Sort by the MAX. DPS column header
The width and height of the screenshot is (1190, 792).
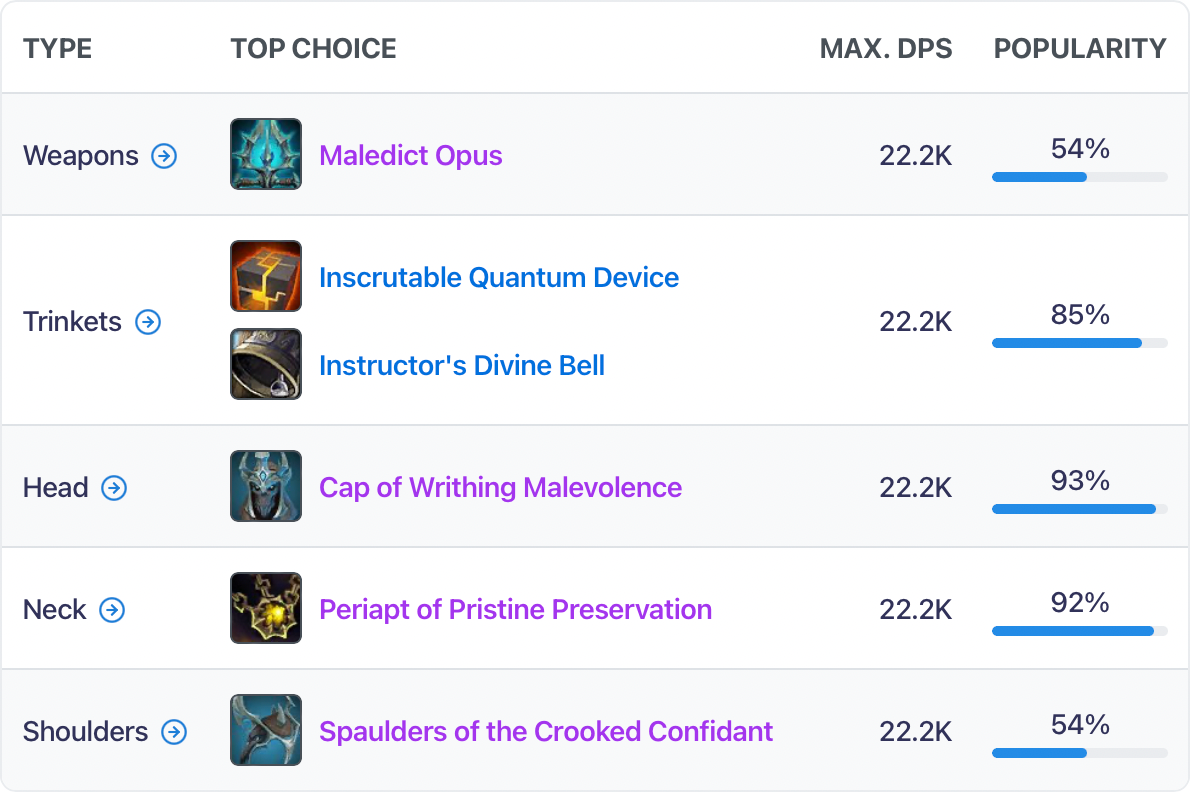point(886,47)
